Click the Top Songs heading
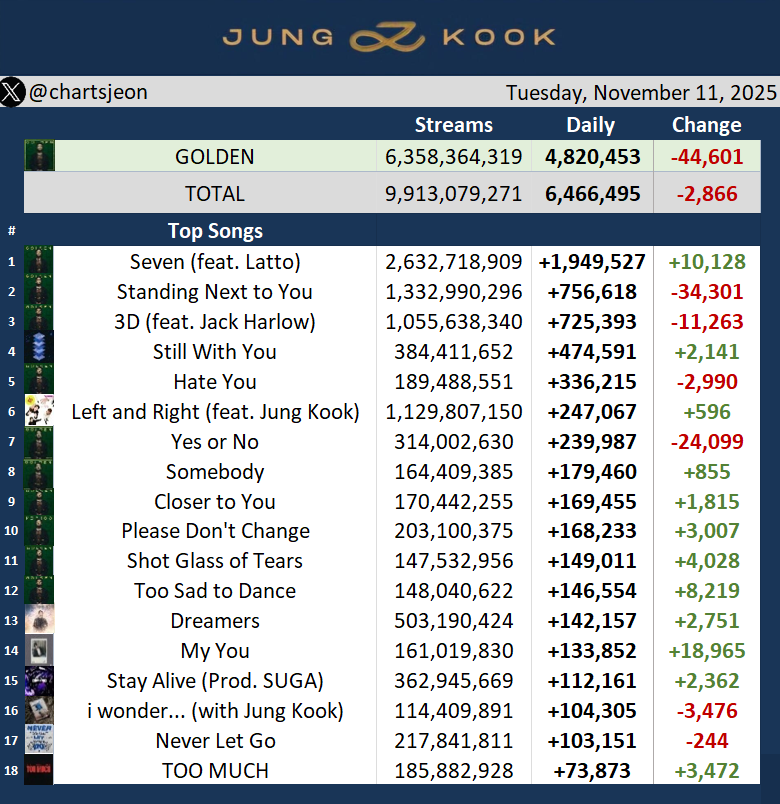Image resolution: width=780 pixels, height=804 pixels. coord(215,231)
